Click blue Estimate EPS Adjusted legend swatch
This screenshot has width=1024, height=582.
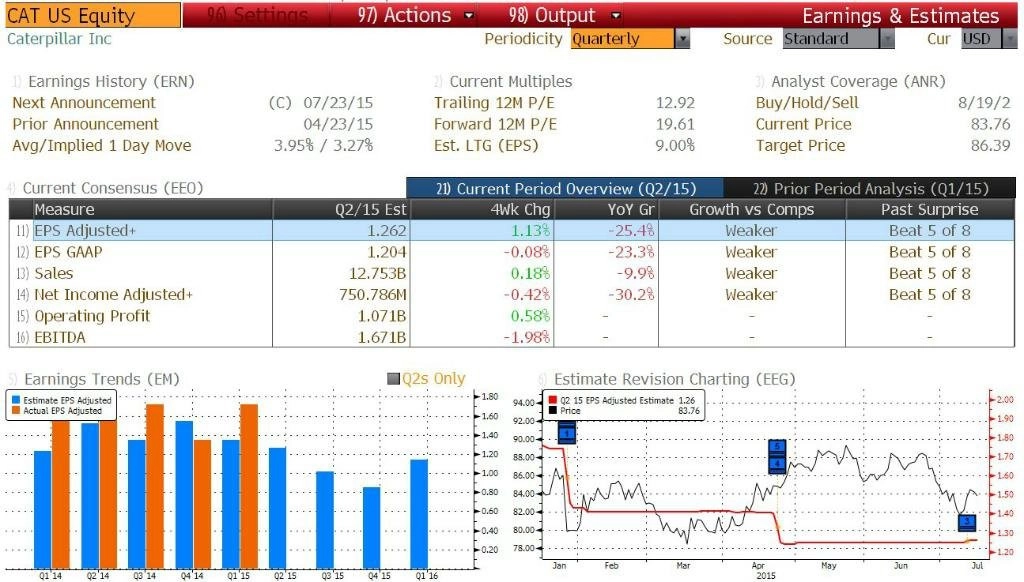pos(16,400)
